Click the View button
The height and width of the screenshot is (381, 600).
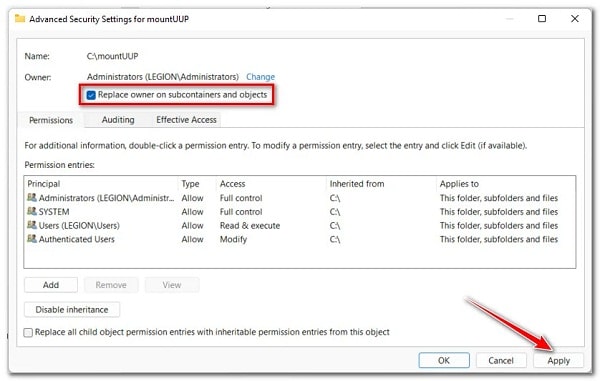pos(172,285)
